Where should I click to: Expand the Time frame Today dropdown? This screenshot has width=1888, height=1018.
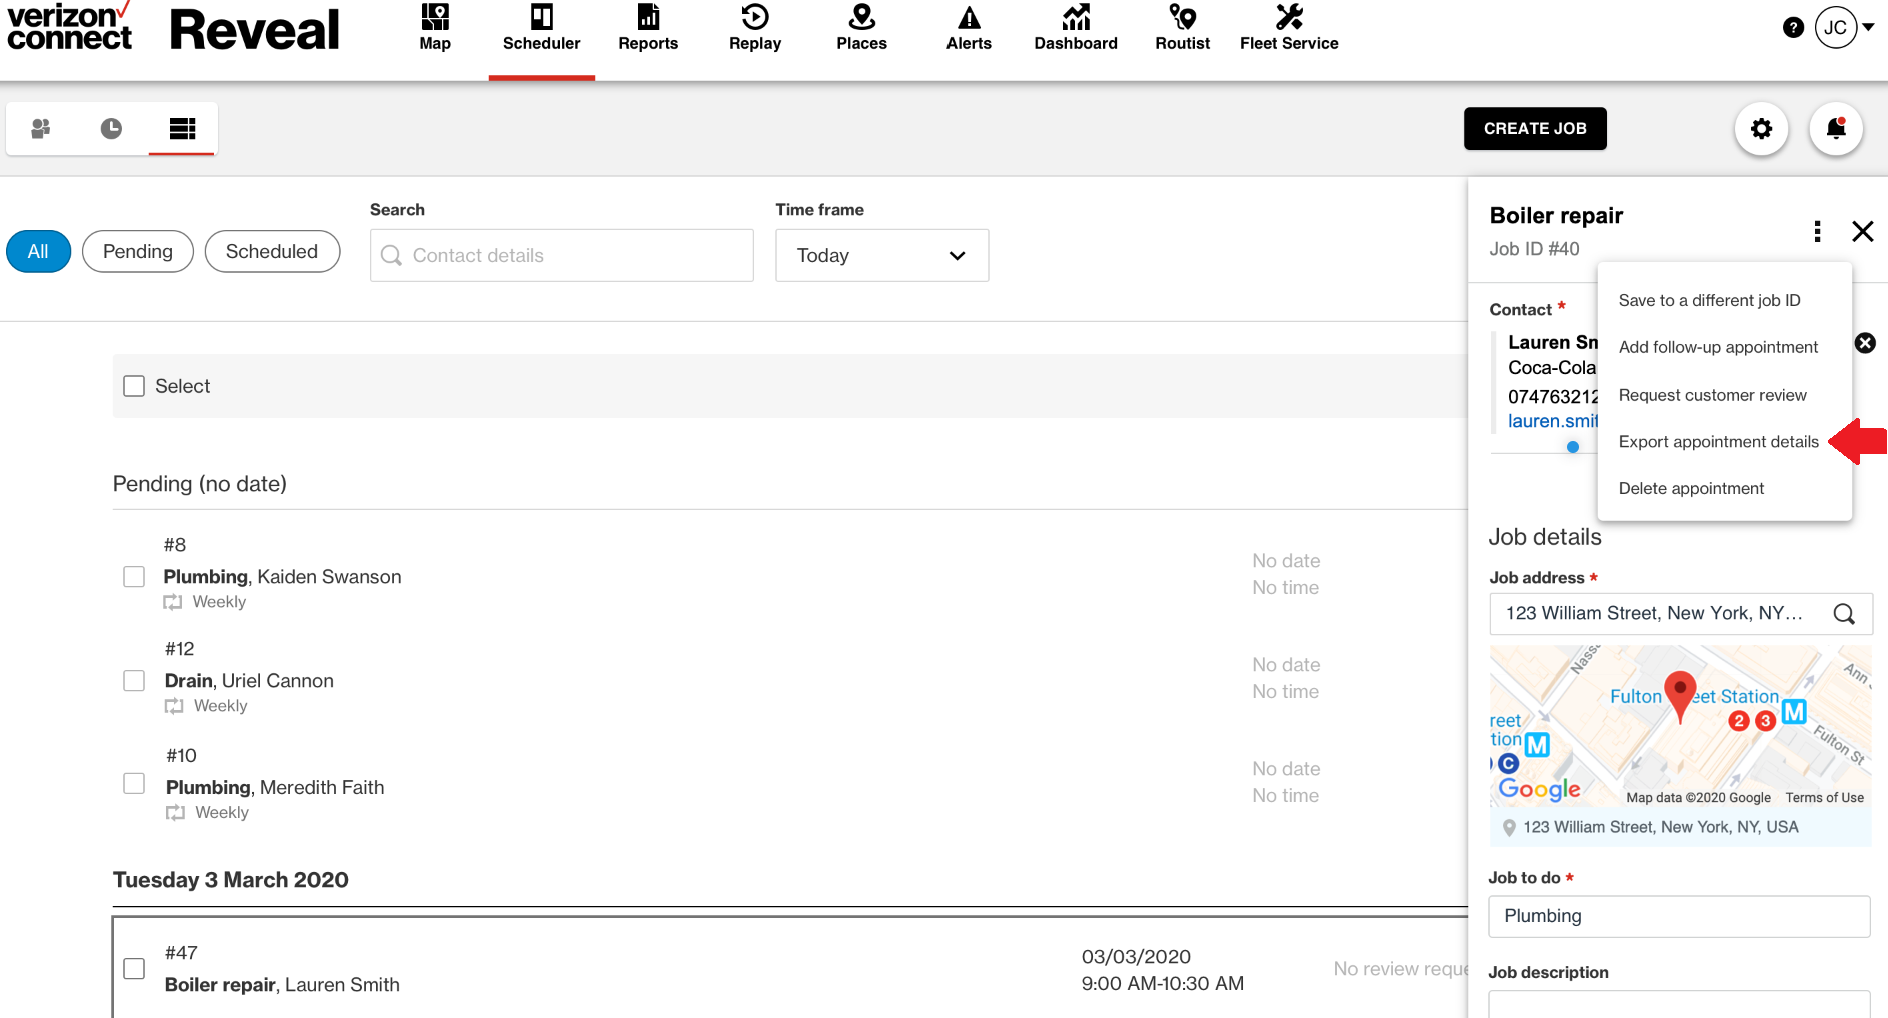tap(881, 256)
